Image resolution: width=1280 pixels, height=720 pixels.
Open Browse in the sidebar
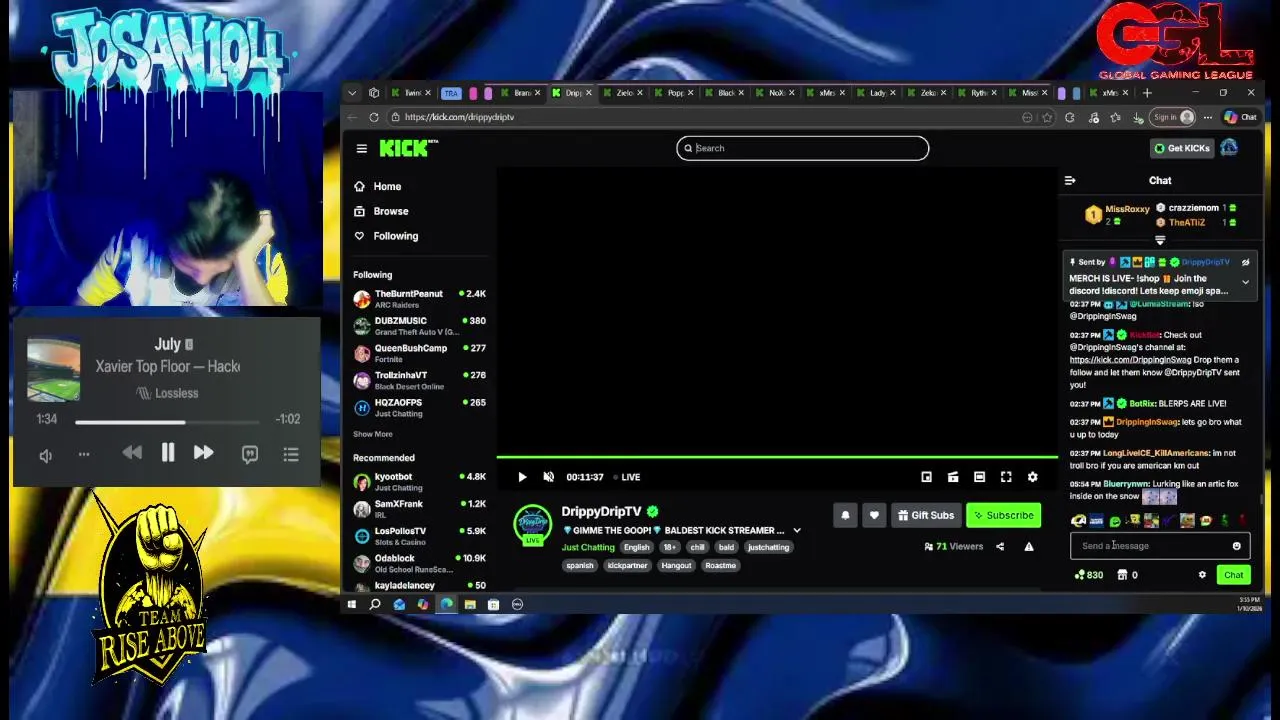(x=381, y=211)
